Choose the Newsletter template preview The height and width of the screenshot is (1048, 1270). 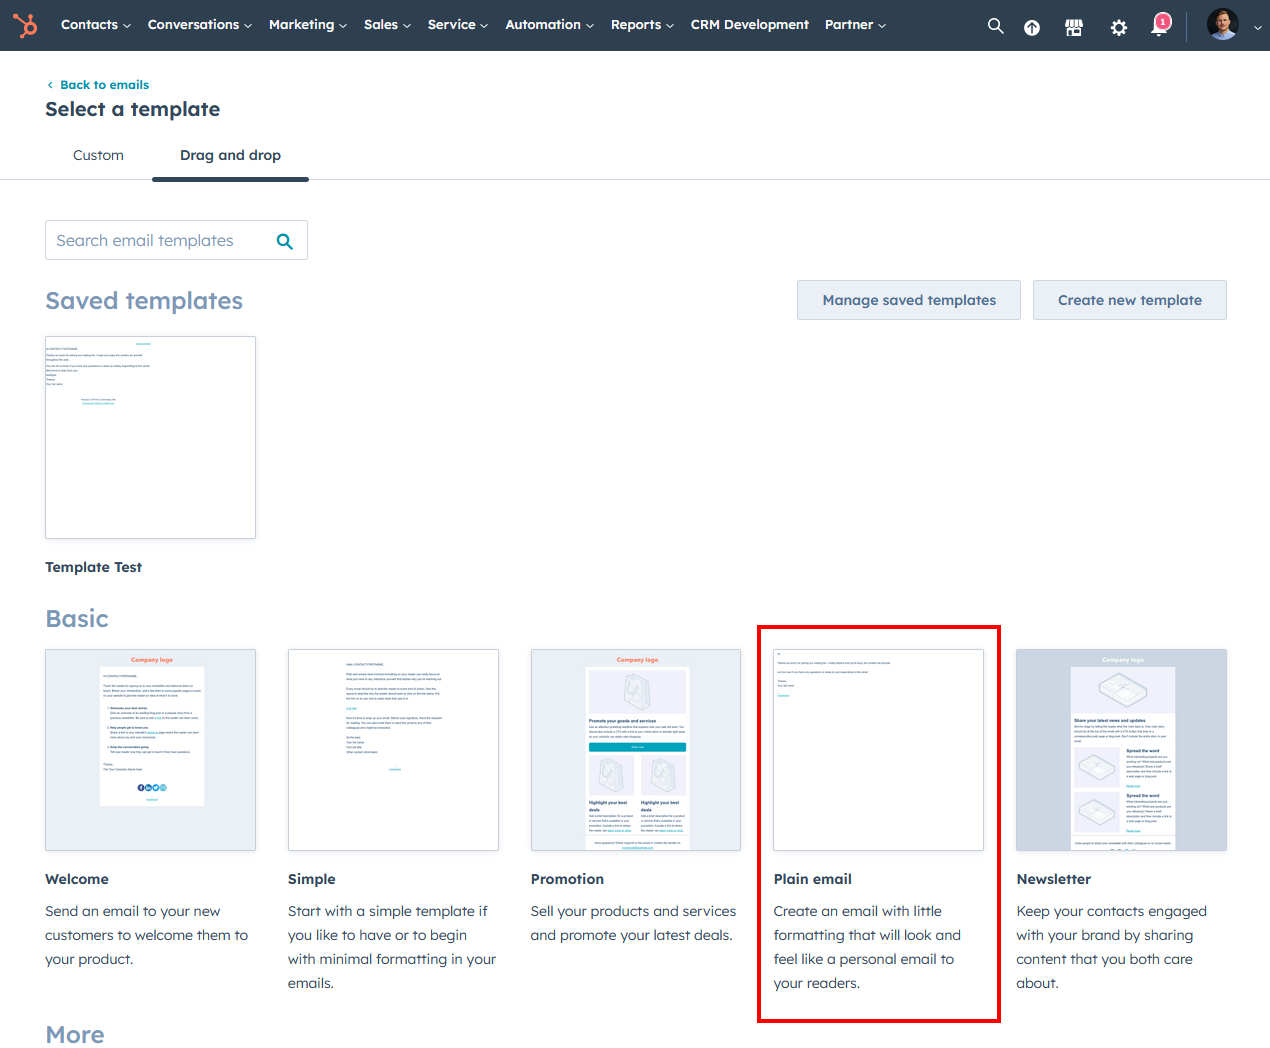pyautogui.click(x=1120, y=749)
